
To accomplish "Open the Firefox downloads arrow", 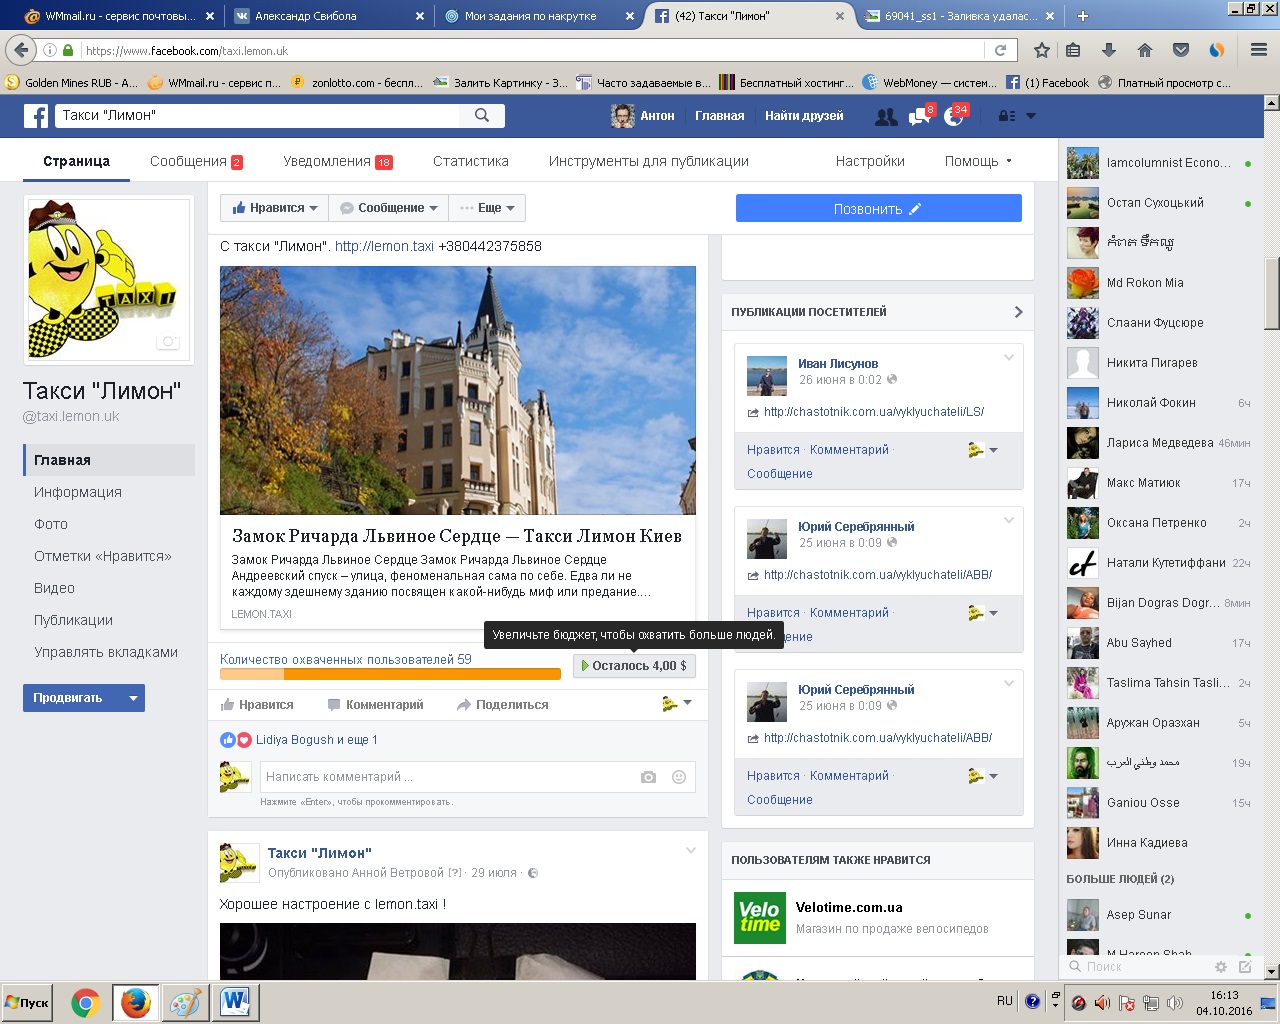I will click(x=1108, y=50).
